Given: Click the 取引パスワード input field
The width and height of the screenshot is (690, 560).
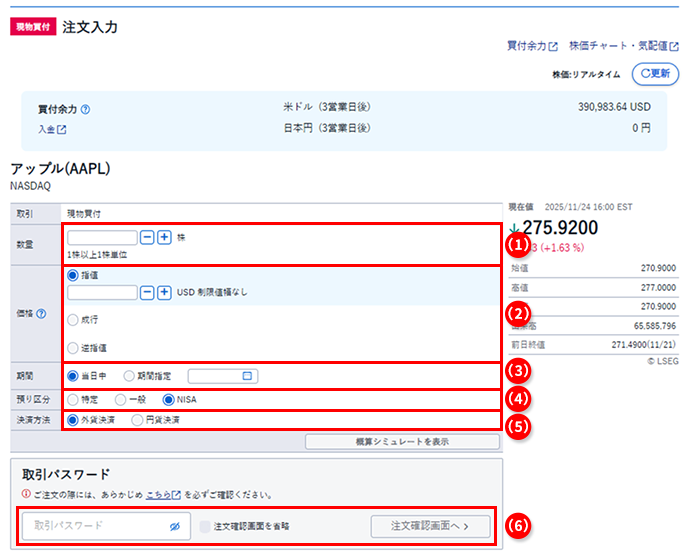Looking at the screenshot, I should [x=95, y=525].
